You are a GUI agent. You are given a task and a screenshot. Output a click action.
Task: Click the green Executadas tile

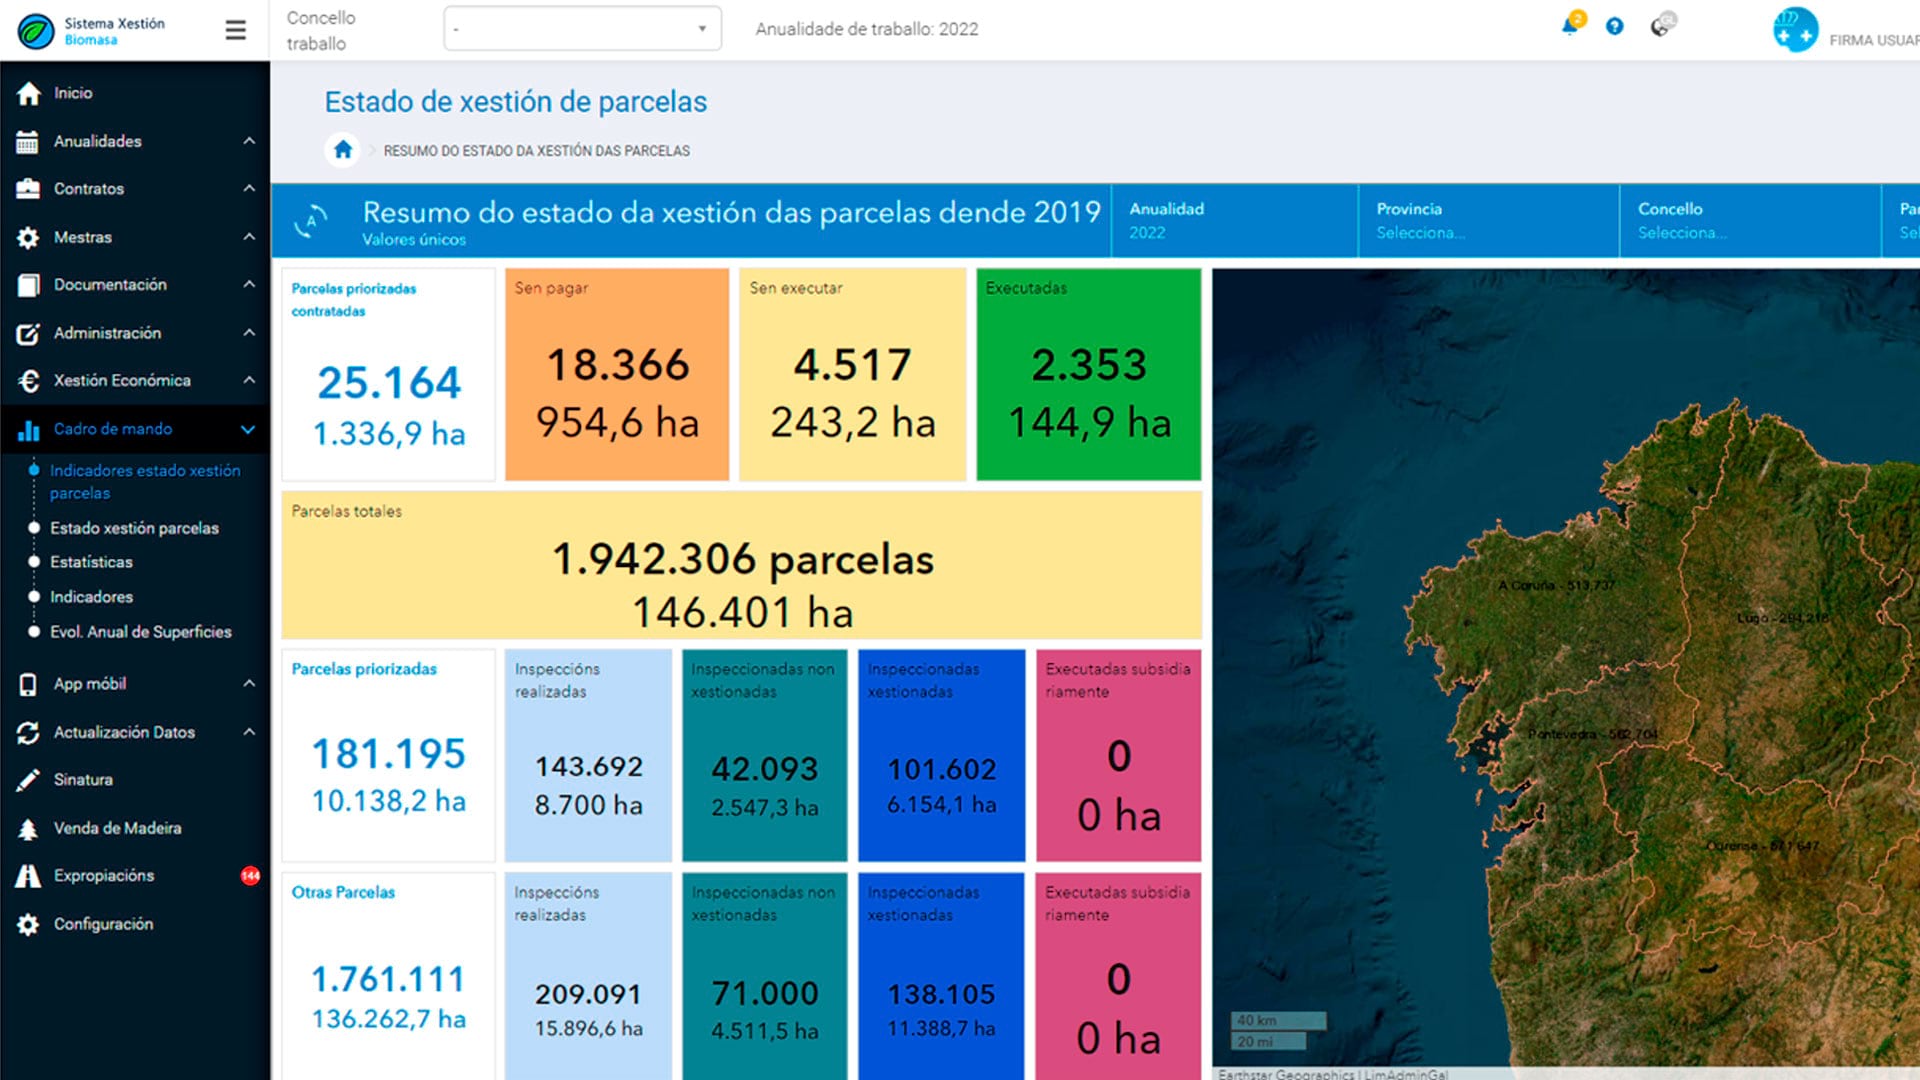(x=1088, y=375)
